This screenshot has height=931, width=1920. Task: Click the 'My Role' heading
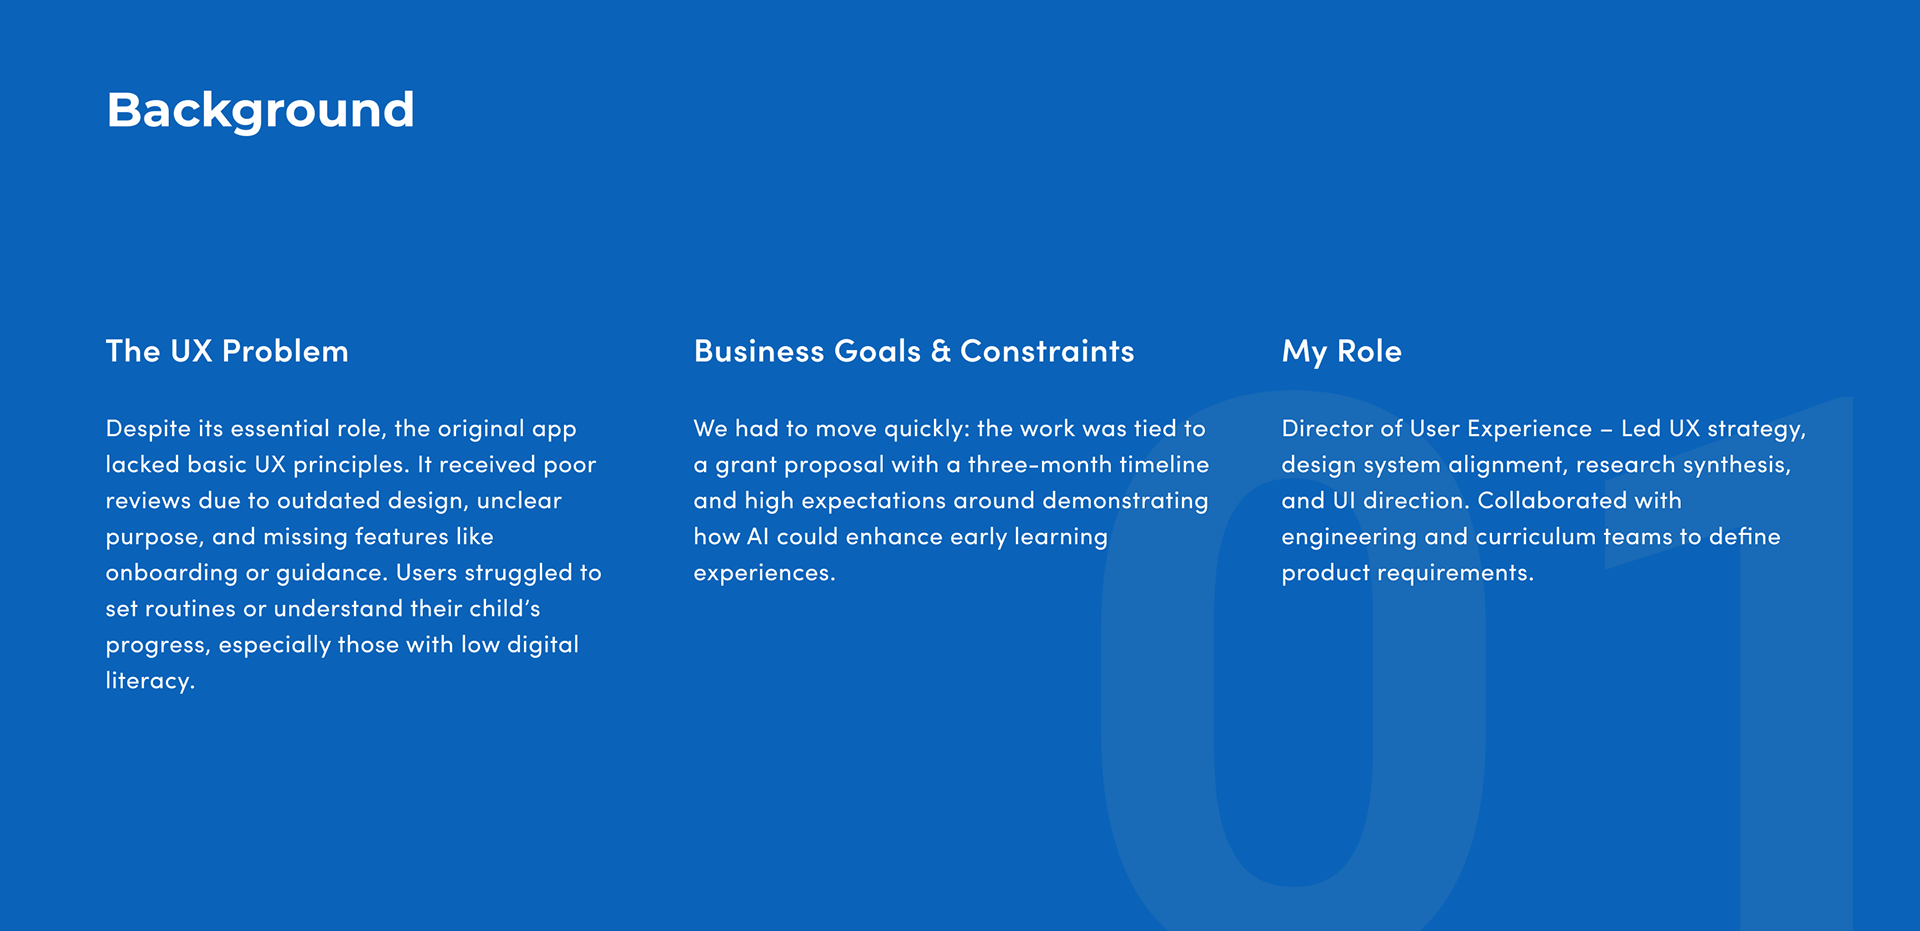point(1341,351)
